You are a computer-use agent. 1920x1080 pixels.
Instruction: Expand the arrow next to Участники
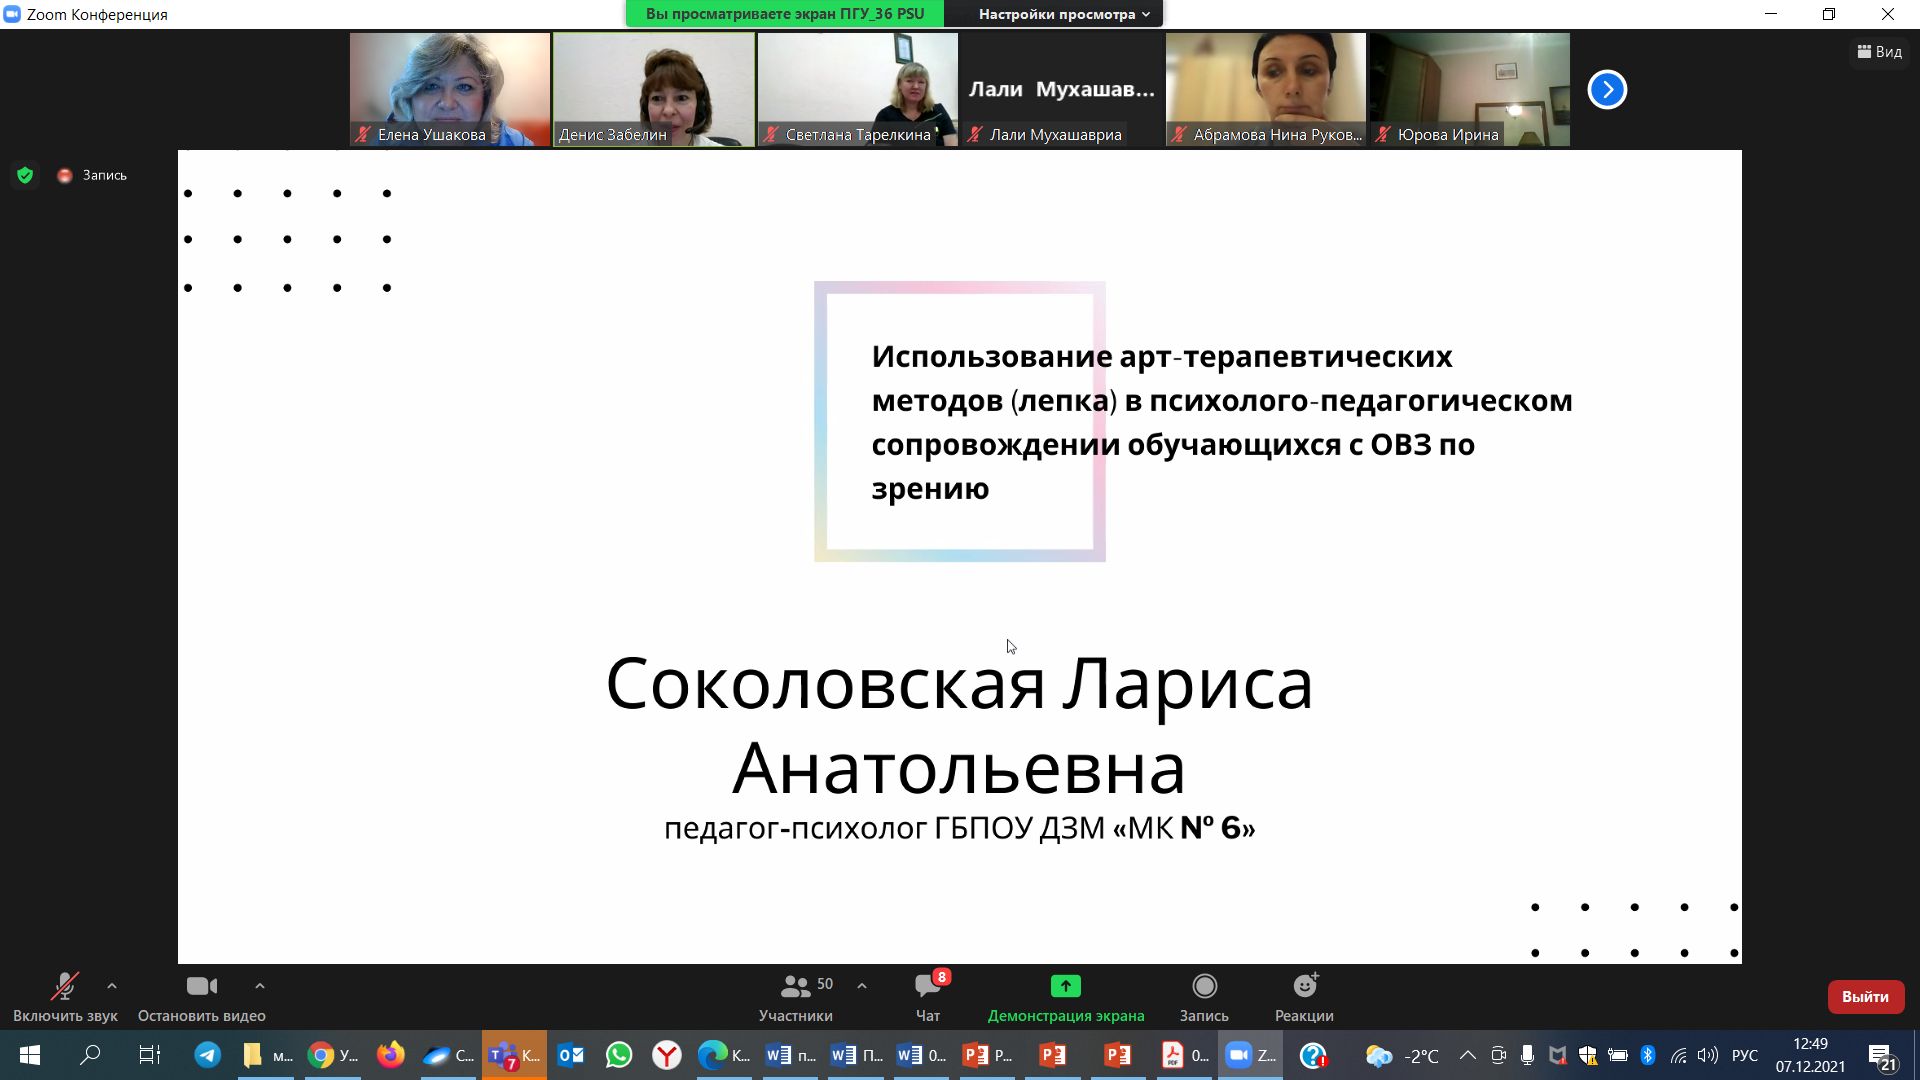862,986
